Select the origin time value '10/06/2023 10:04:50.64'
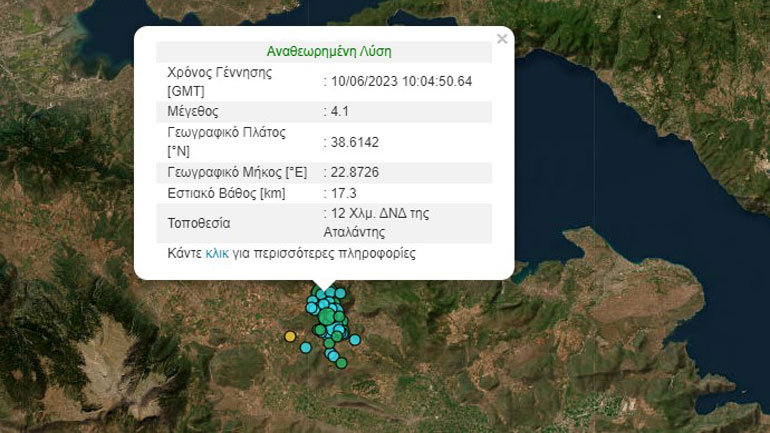Screen dimensions: 770x433 tap(401, 81)
